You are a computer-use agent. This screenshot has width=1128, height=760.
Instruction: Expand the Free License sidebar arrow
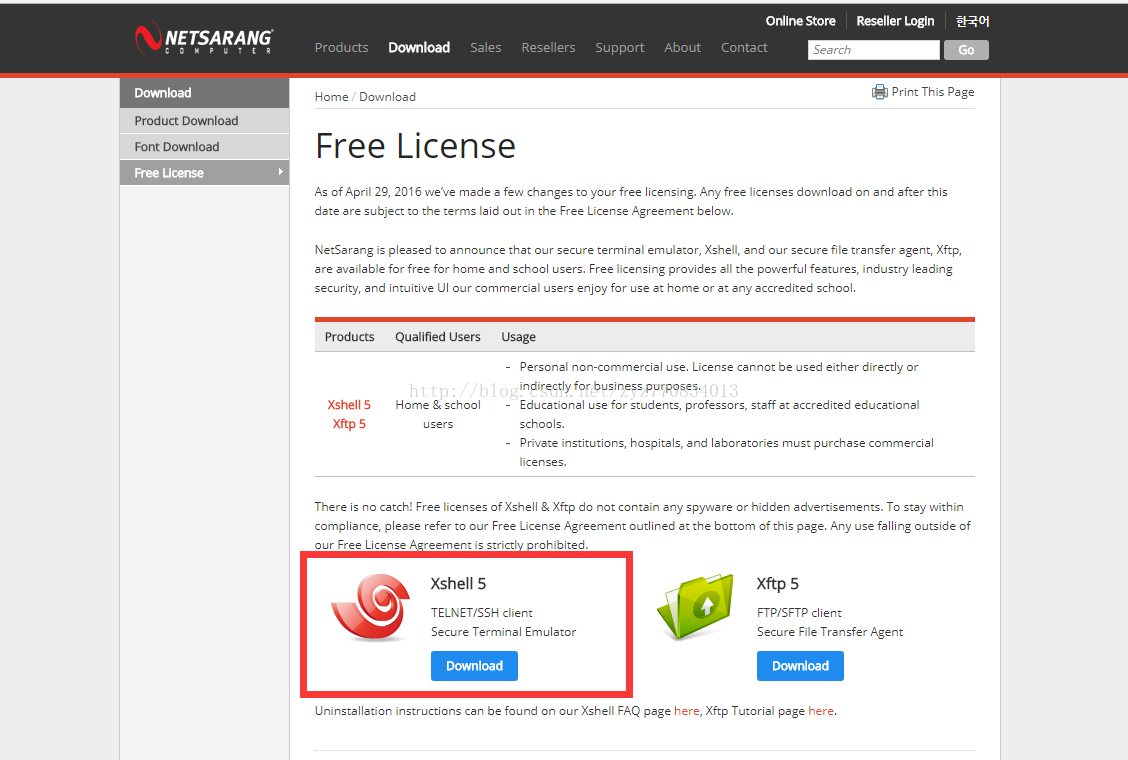[280, 172]
